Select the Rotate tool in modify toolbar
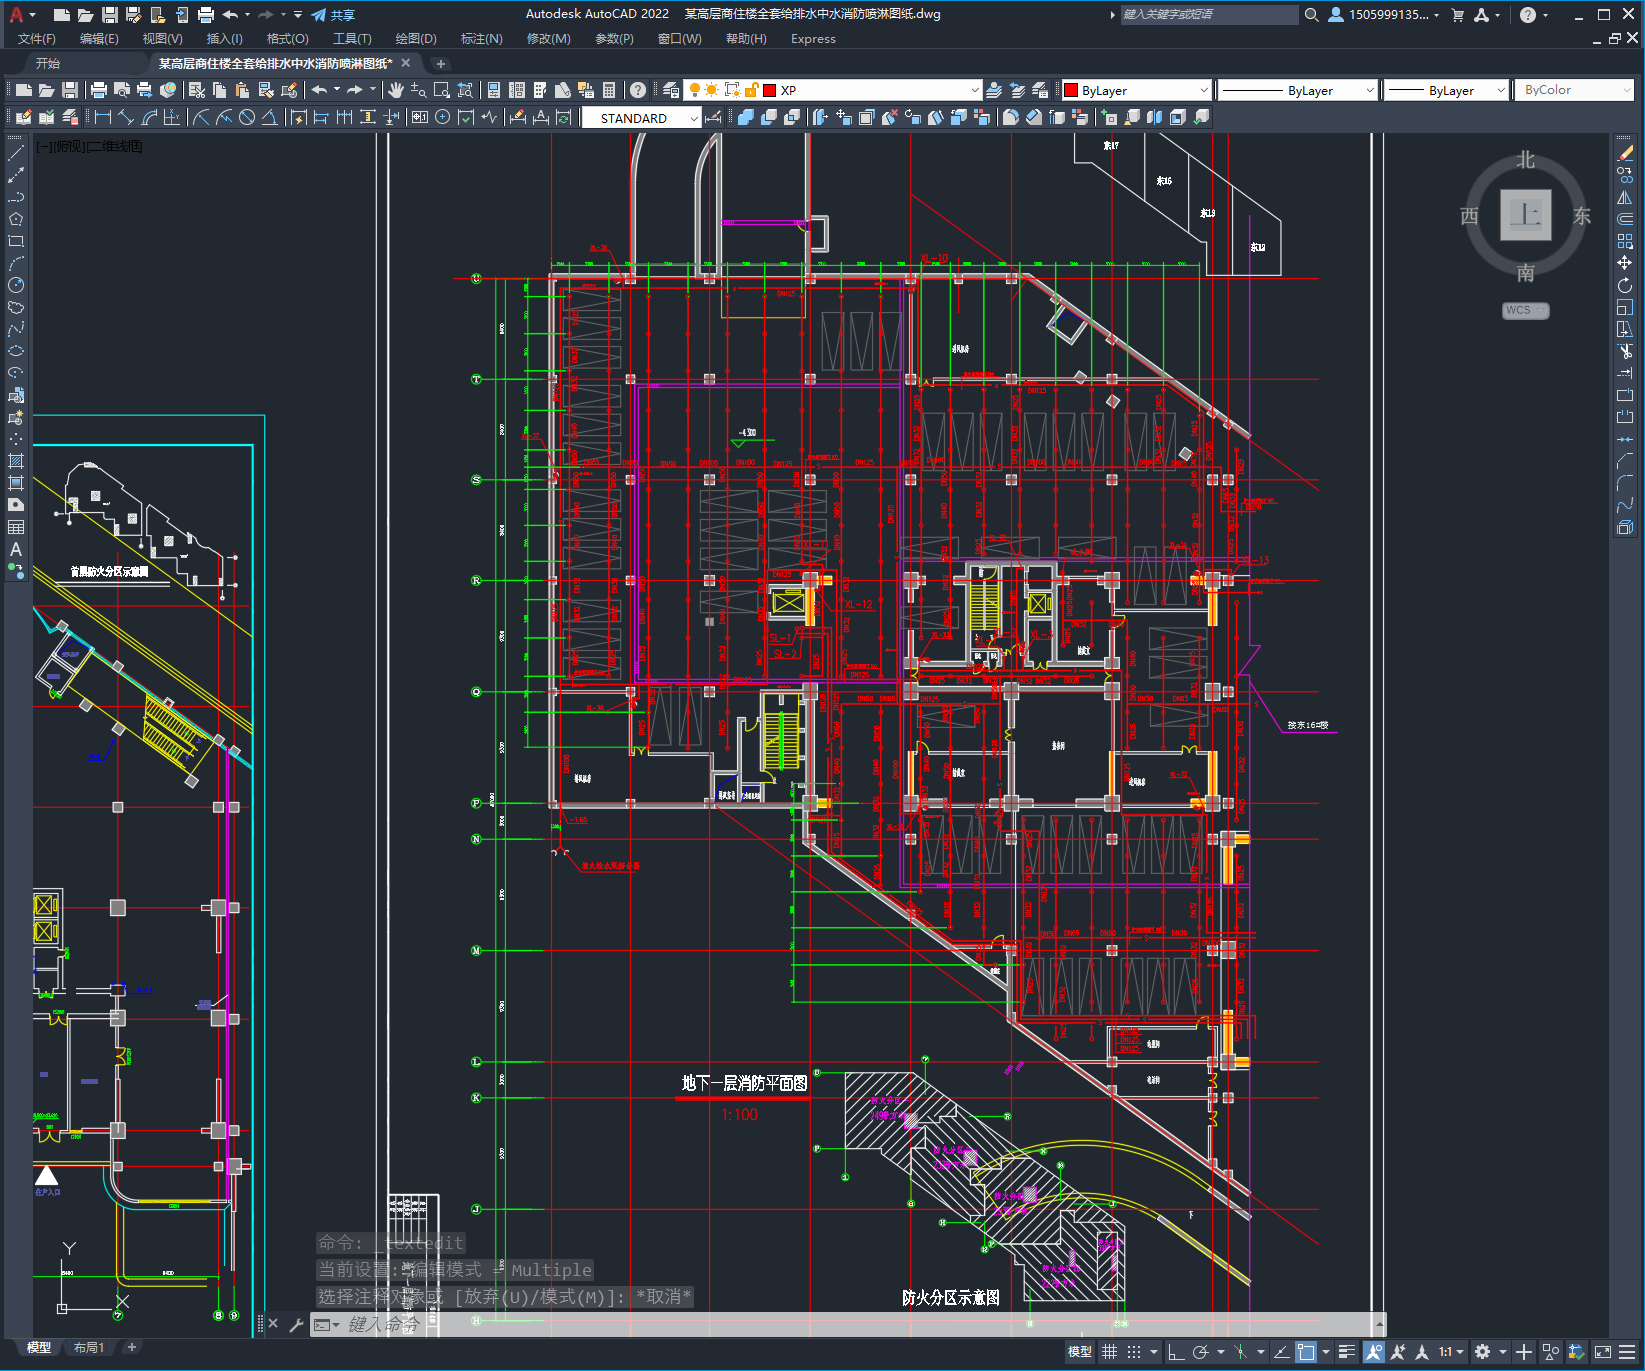This screenshot has width=1645, height=1371. (x=1625, y=285)
